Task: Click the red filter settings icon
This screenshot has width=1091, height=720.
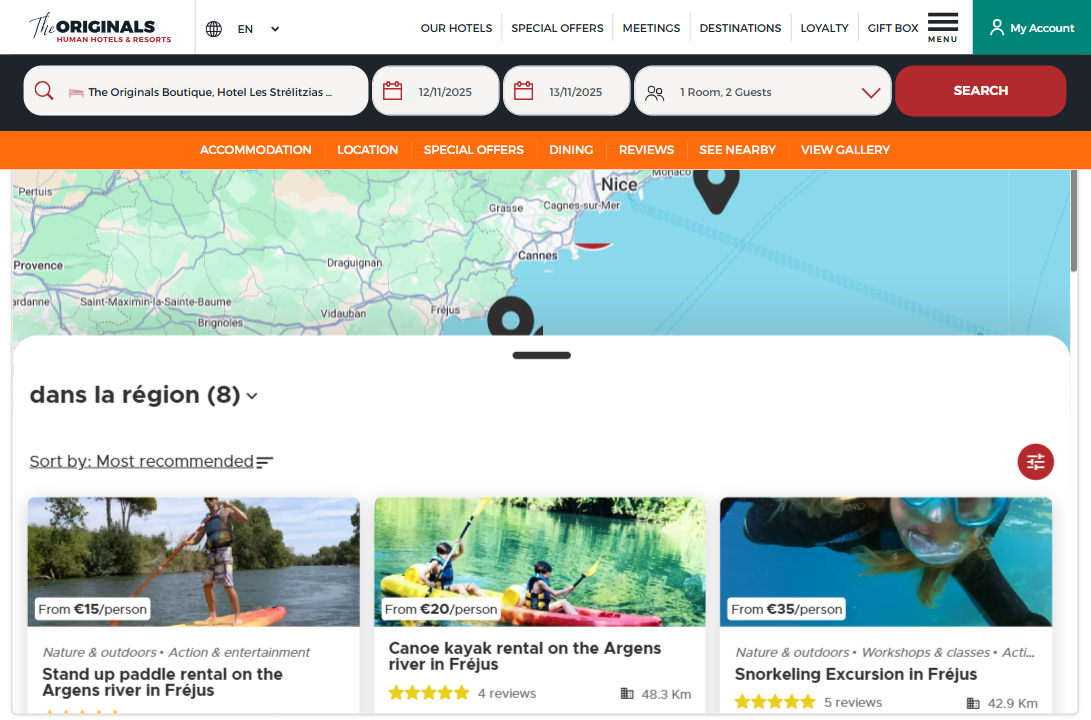Action: click(1035, 462)
